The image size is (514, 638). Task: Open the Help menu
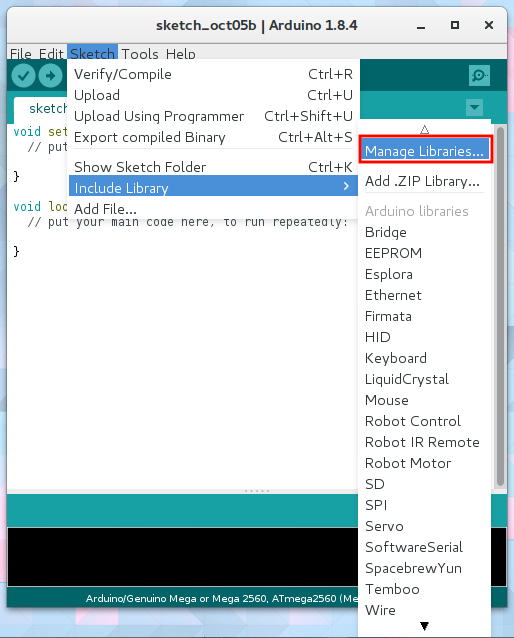tap(180, 53)
